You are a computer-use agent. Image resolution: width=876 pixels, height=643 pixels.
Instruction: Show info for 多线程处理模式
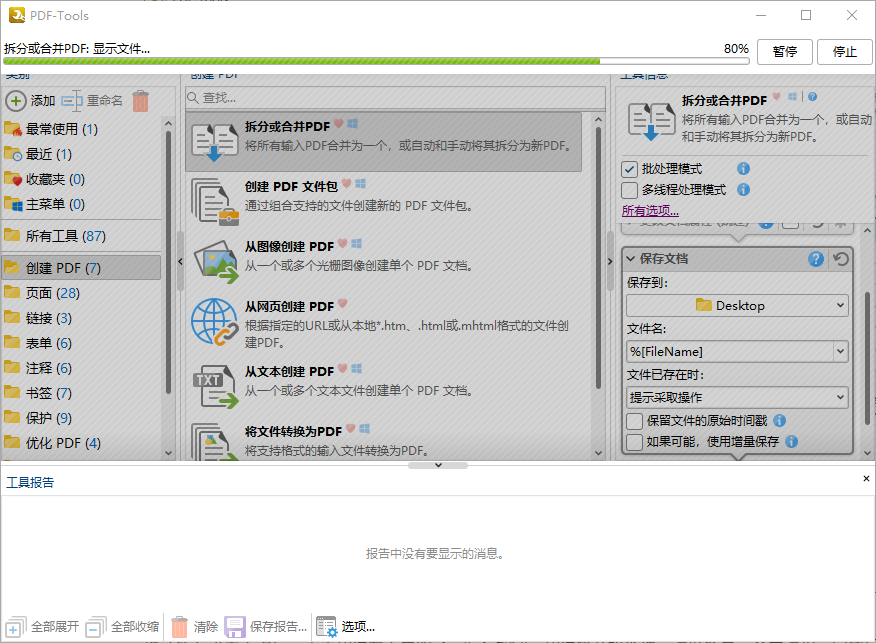click(743, 189)
